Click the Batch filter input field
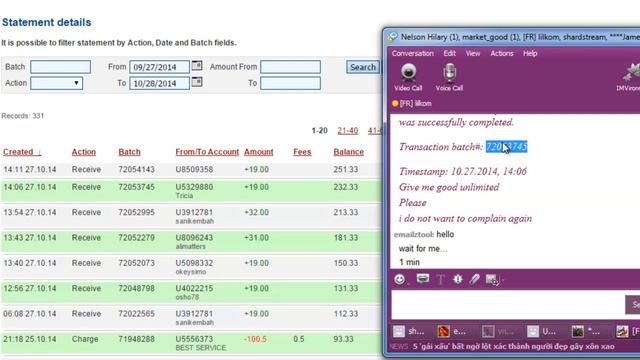 coord(60,67)
